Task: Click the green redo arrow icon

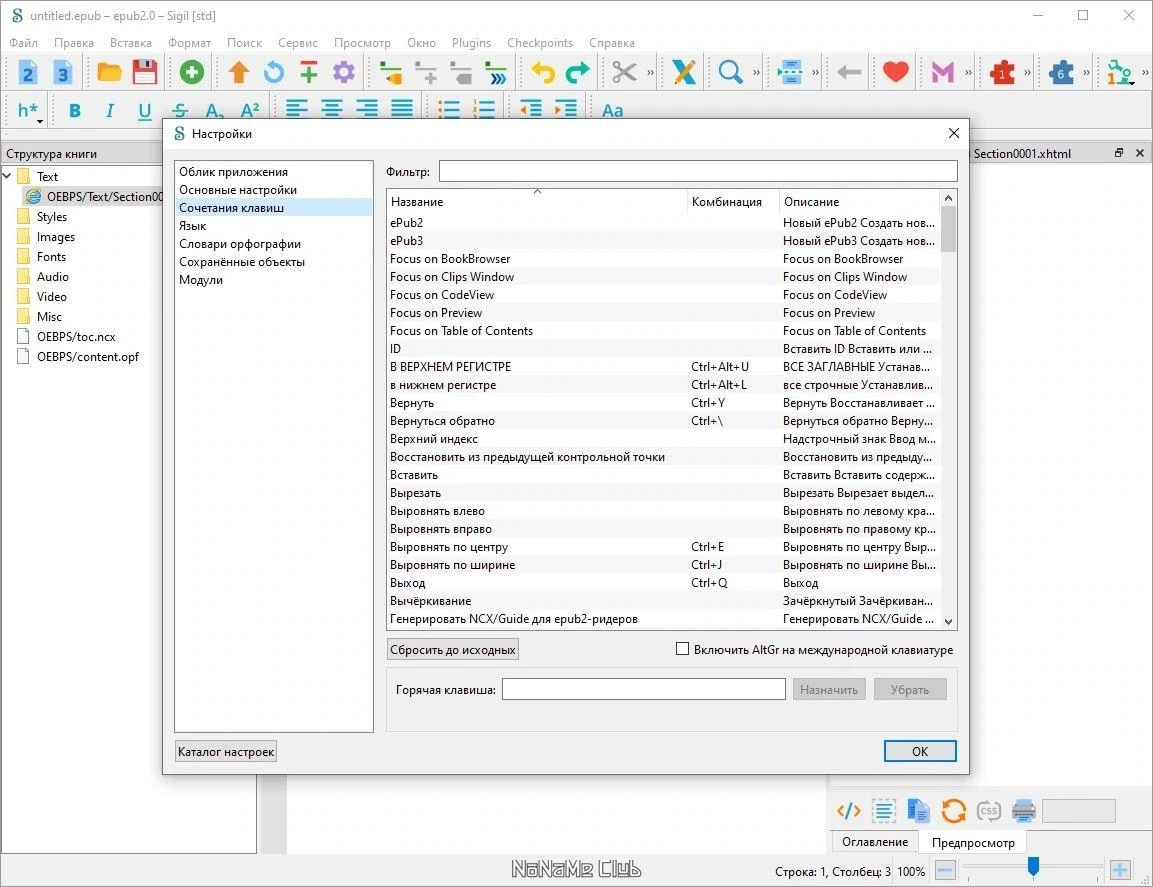Action: pos(577,72)
